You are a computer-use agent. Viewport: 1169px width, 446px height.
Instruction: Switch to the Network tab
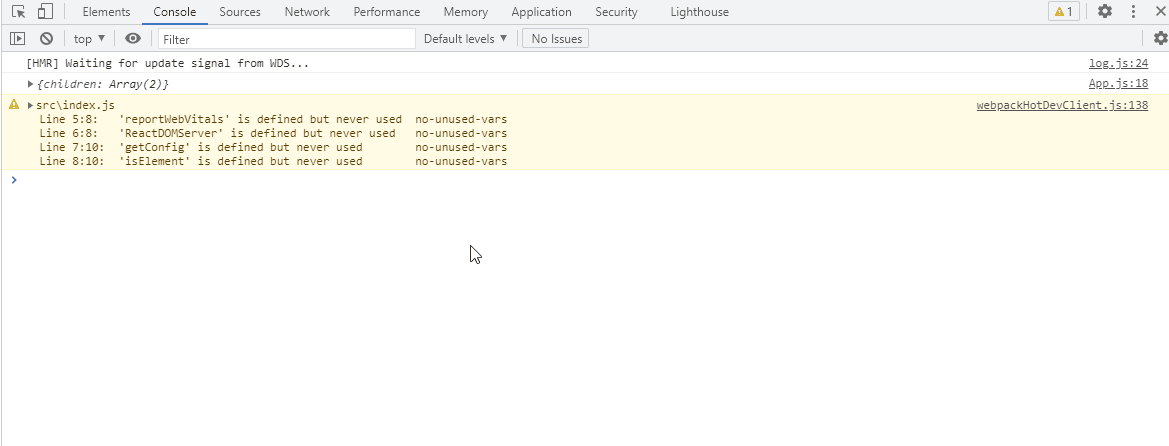coord(307,12)
